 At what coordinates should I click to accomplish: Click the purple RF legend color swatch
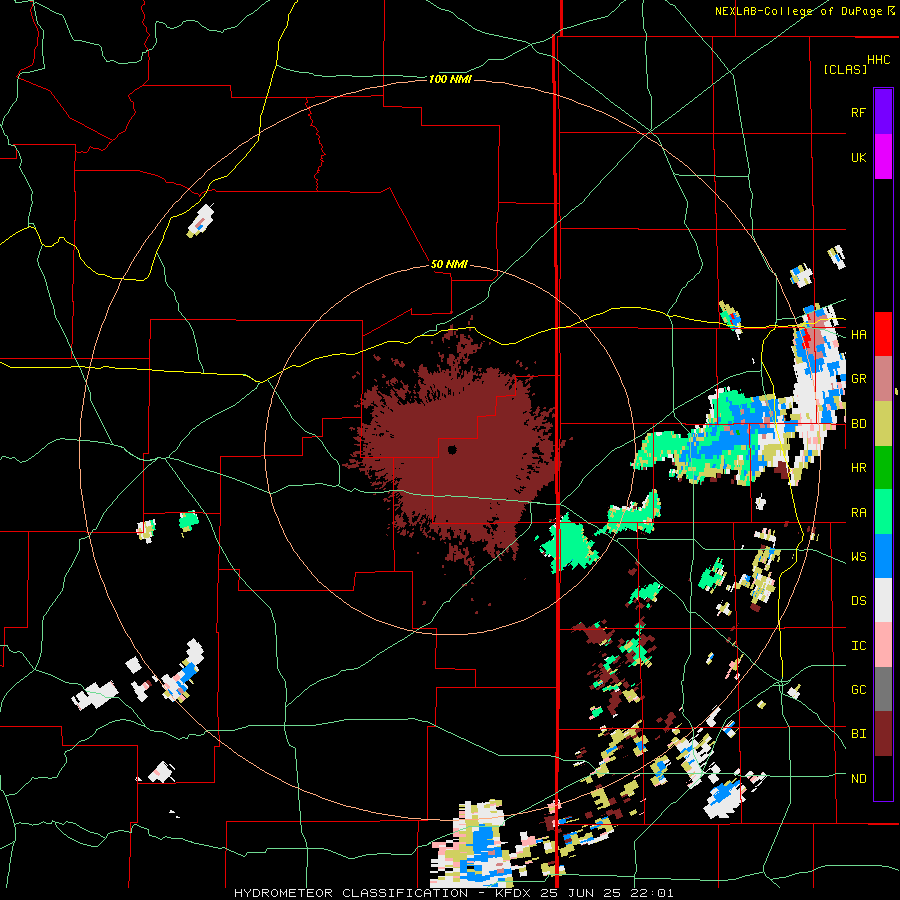[x=883, y=112]
